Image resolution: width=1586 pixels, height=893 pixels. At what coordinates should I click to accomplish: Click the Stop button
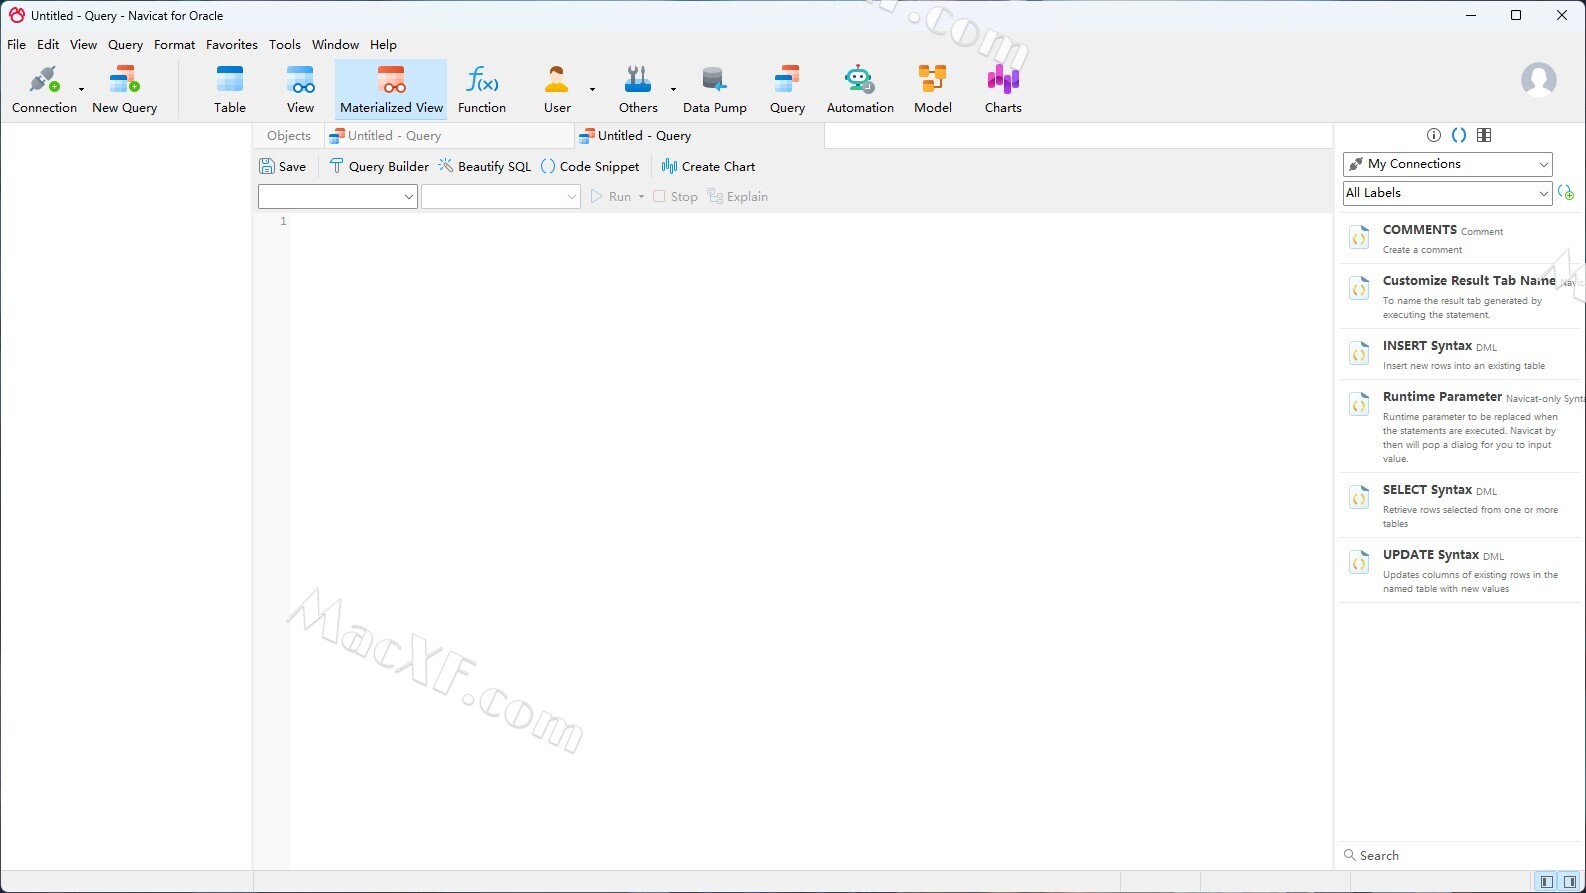click(675, 197)
